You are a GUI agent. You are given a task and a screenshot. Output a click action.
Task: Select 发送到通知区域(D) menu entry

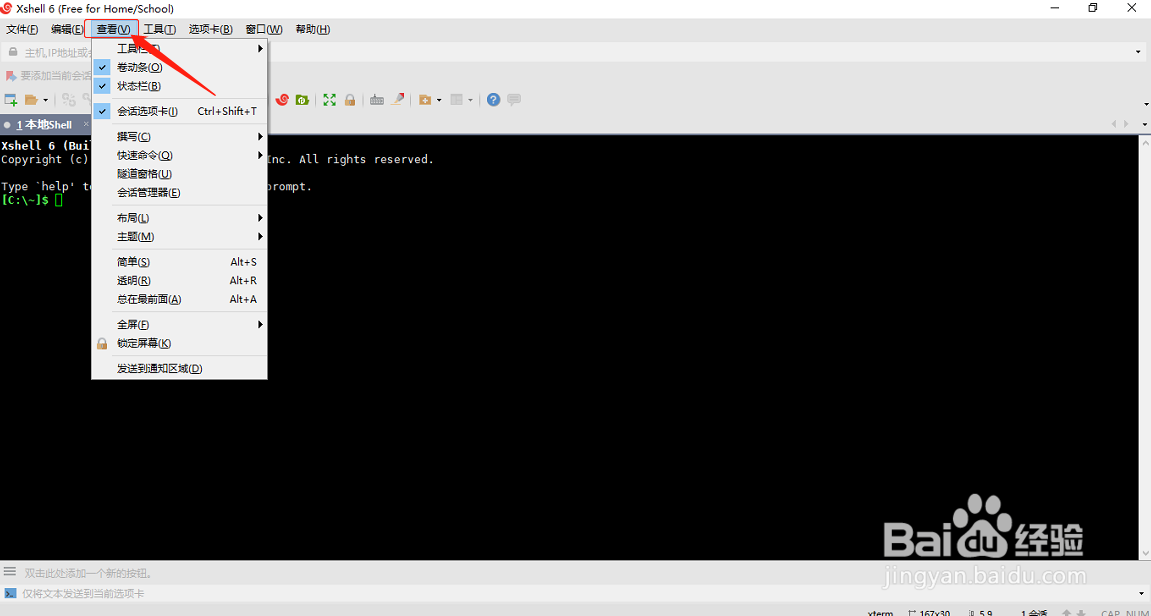coord(179,369)
